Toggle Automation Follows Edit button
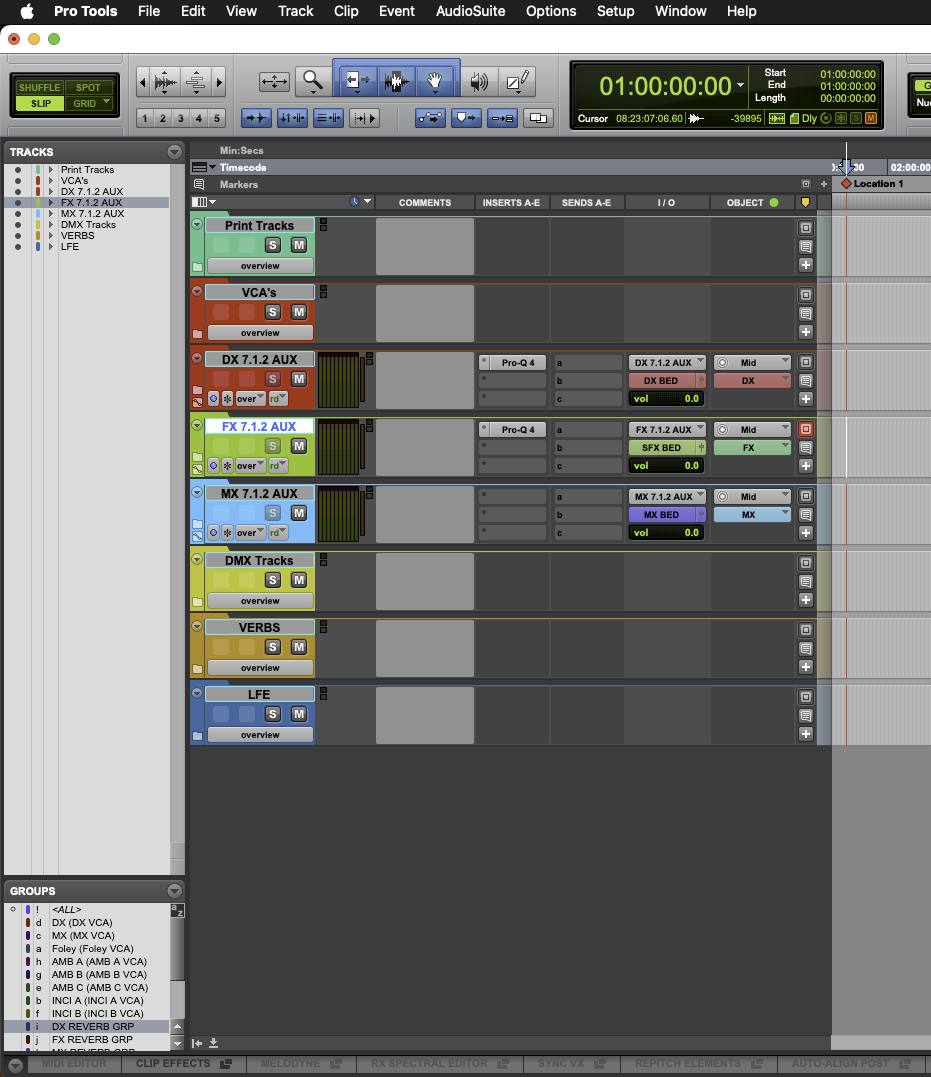This screenshot has height=1077, width=931. point(430,118)
